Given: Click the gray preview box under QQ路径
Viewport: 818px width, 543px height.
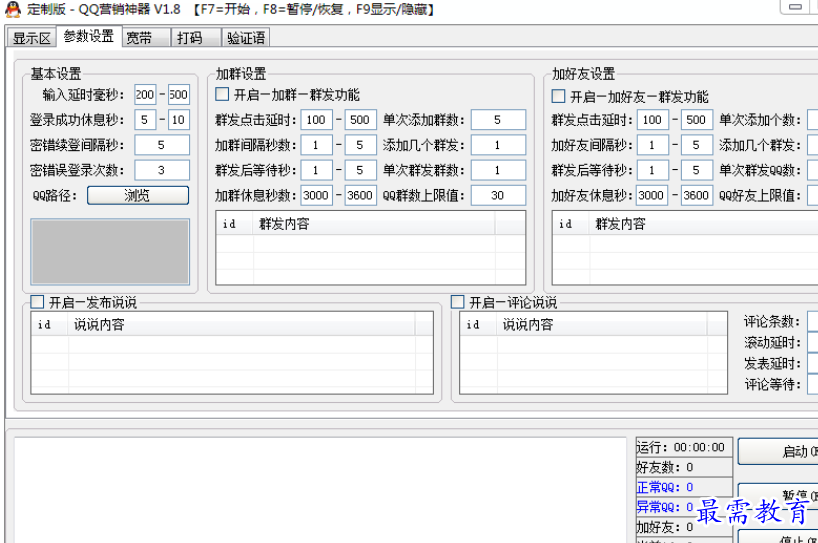Looking at the screenshot, I should (110, 251).
